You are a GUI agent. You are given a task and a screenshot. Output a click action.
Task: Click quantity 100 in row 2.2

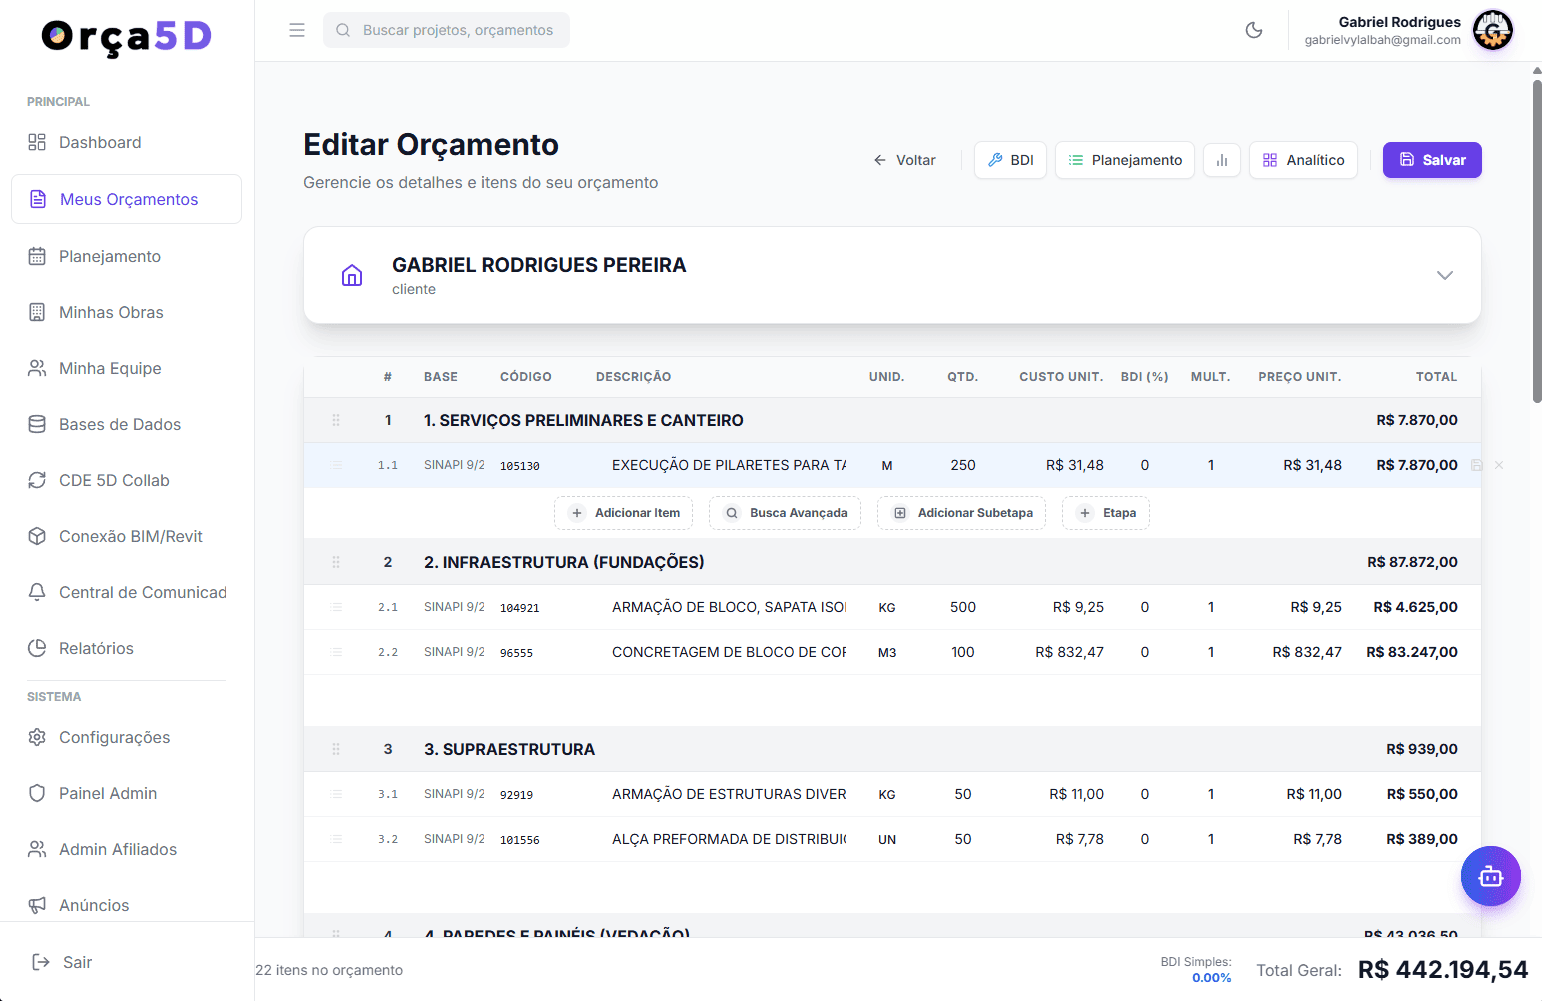(x=963, y=652)
